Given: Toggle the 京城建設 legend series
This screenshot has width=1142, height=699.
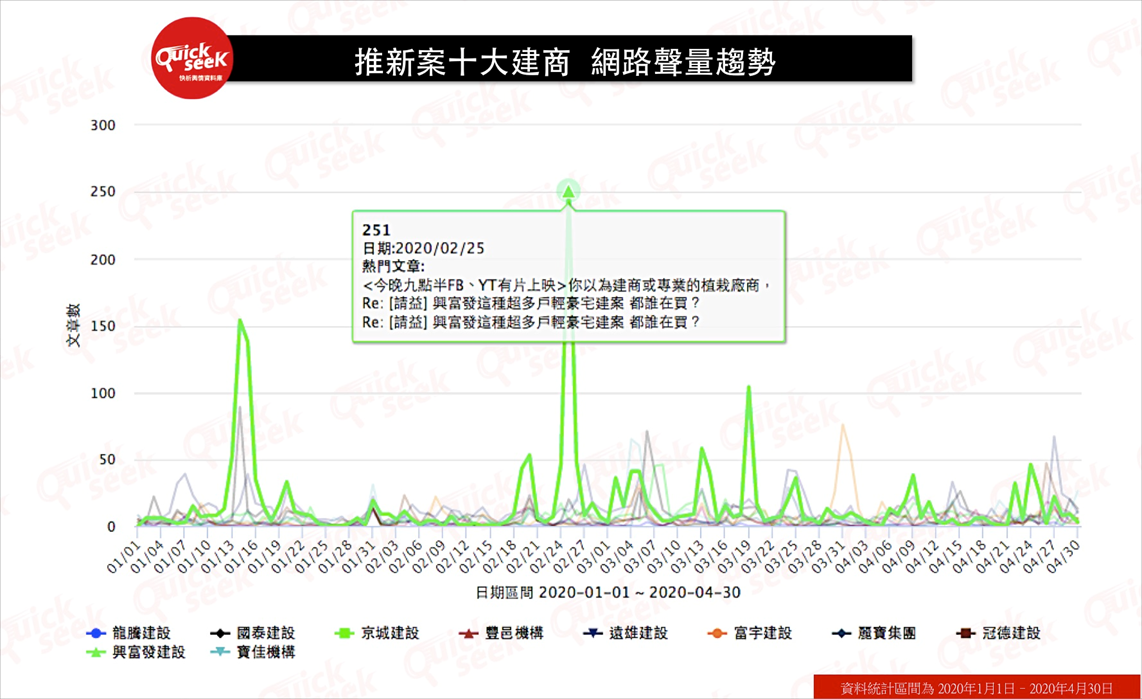Looking at the screenshot, I should pyautogui.click(x=377, y=633).
